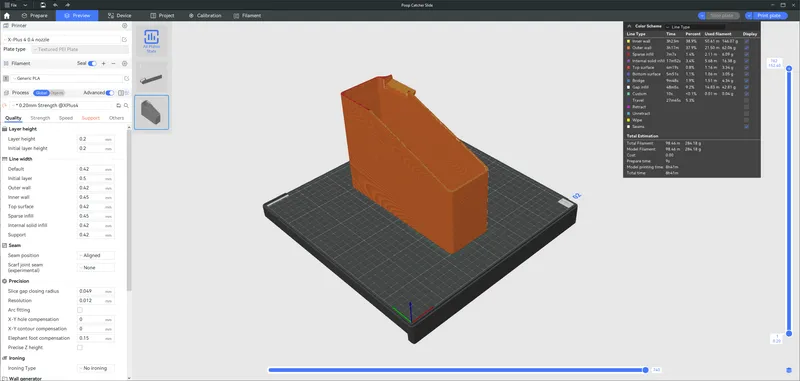
Task: Click the Layer height section icon
Action: pos(5,129)
